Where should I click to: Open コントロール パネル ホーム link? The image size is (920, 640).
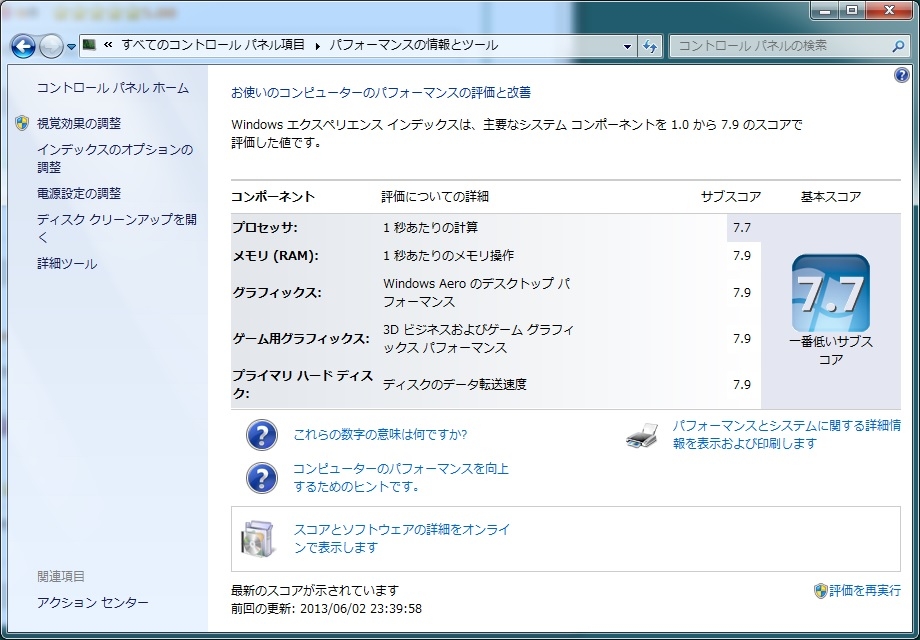tap(112, 88)
